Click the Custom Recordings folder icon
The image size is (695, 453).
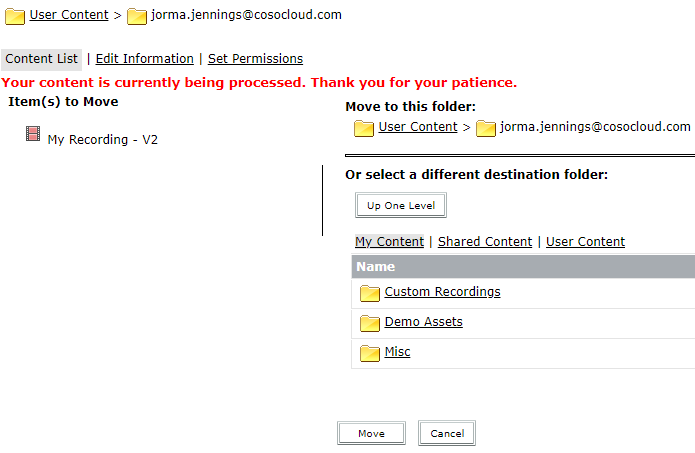tap(370, 293)
